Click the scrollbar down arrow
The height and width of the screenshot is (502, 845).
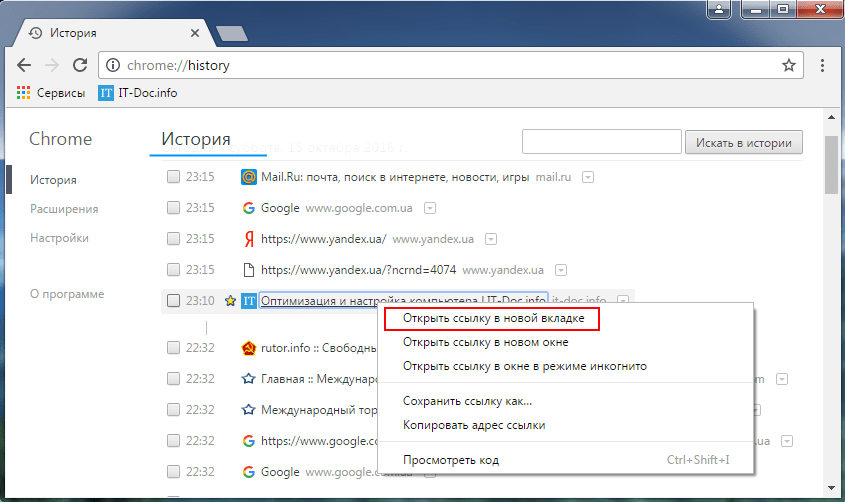pos(832,489)
